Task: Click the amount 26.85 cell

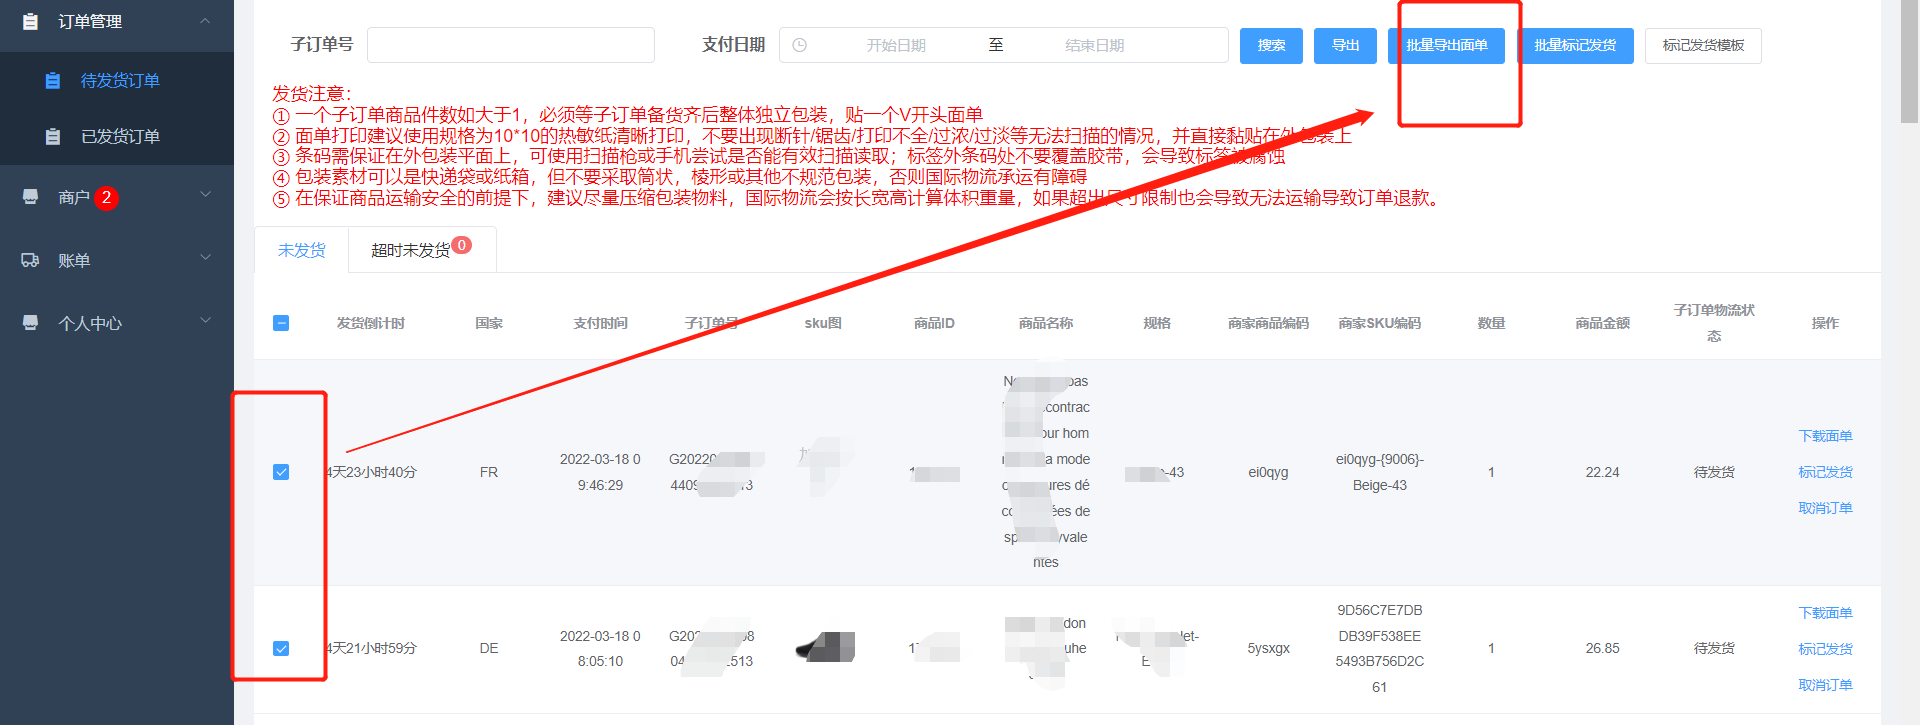Action: point(1602,648)
